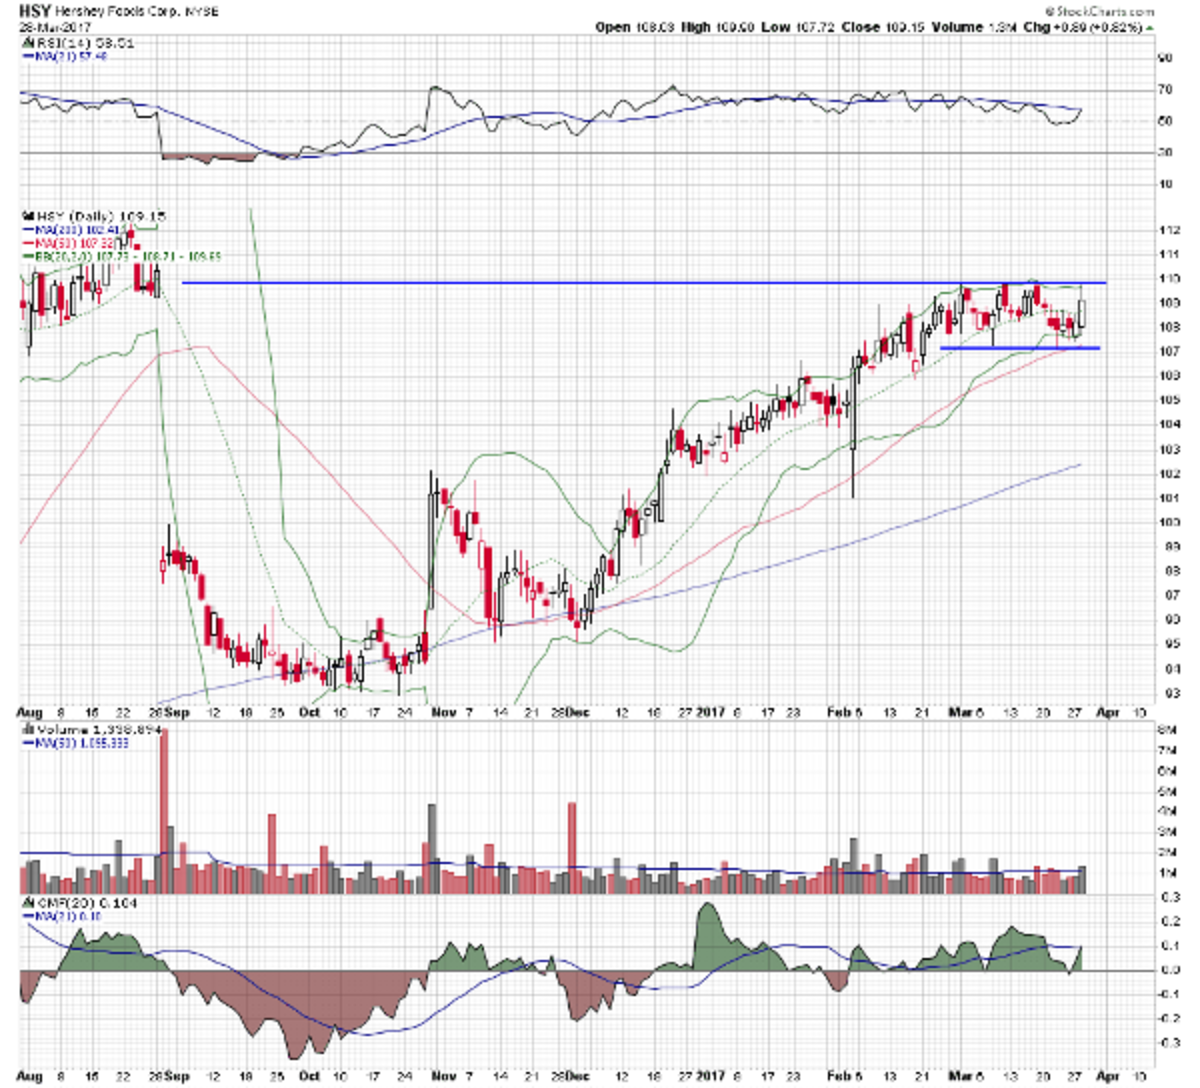Click the 110 price axis label
Screen dimensions: 1200x1088
point(1168,278)
